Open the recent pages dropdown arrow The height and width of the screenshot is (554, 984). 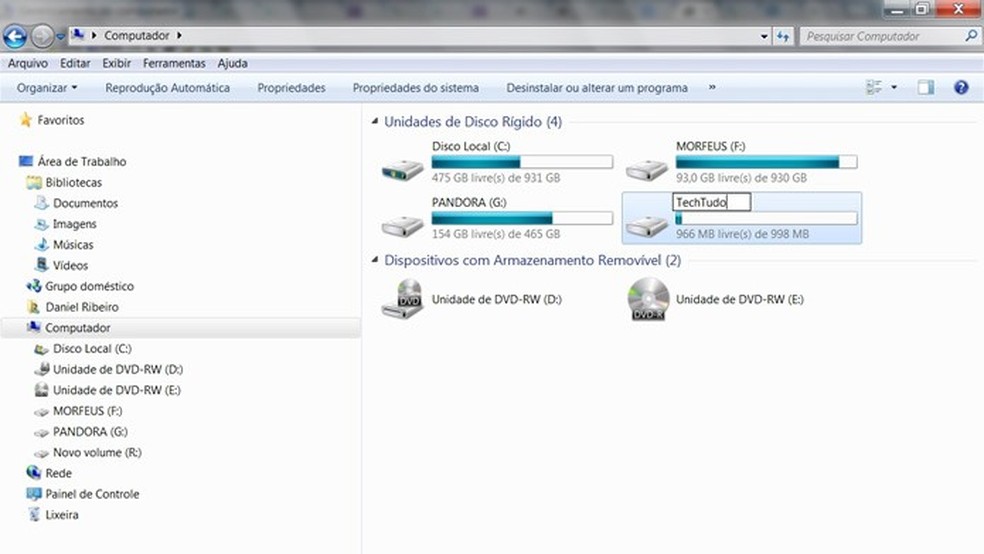(60, 36)
